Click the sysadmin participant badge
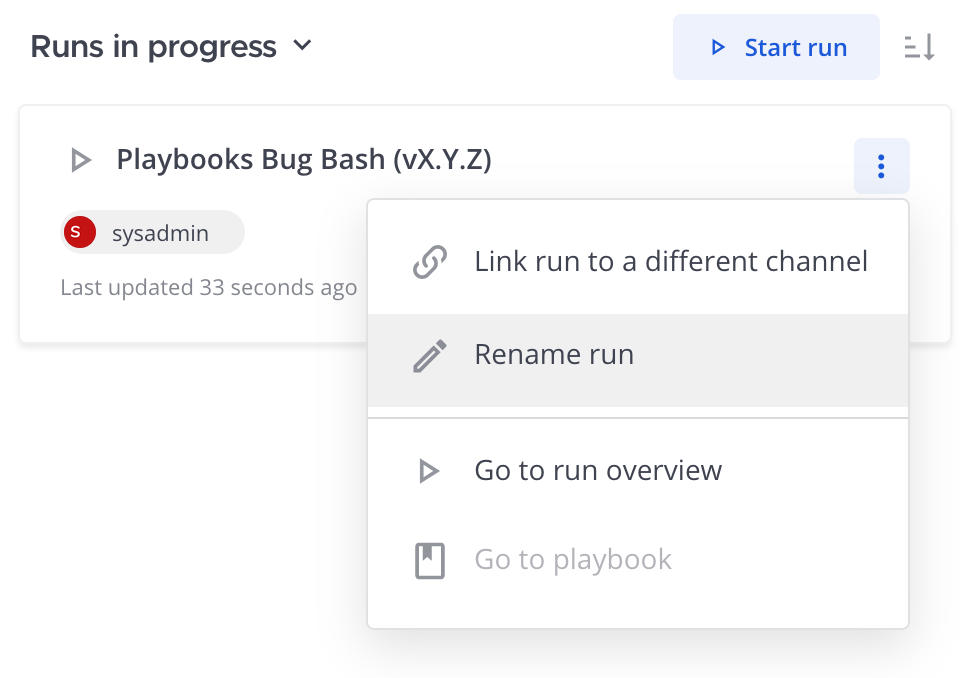 [152, 231]
